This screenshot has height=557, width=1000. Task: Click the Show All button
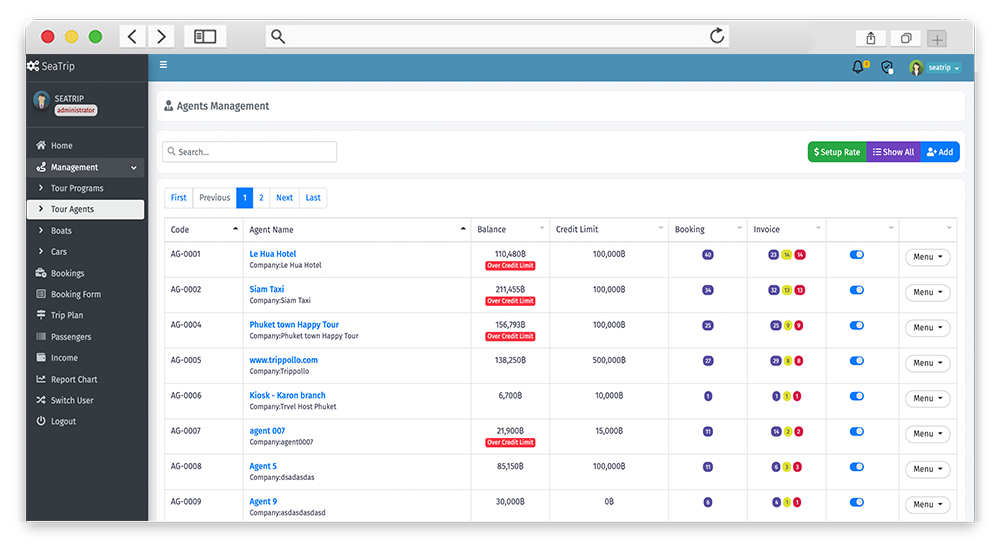pos(893,152)
